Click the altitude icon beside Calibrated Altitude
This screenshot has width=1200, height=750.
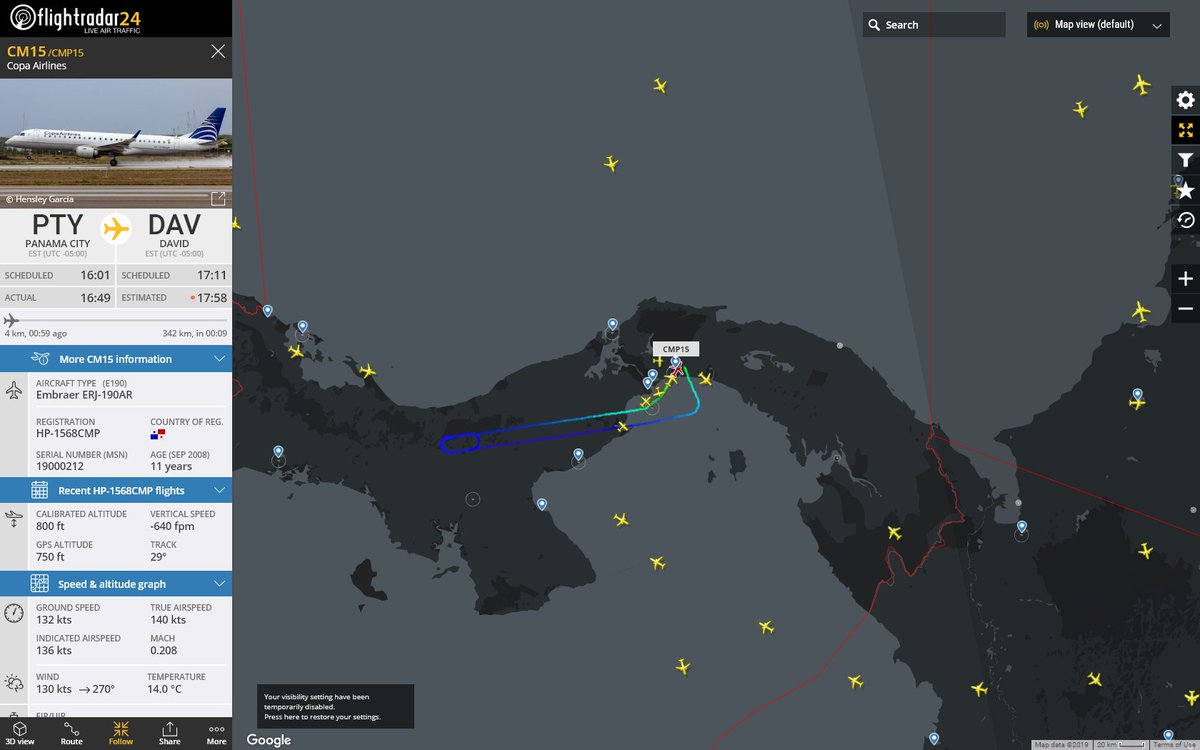[14, 519]
